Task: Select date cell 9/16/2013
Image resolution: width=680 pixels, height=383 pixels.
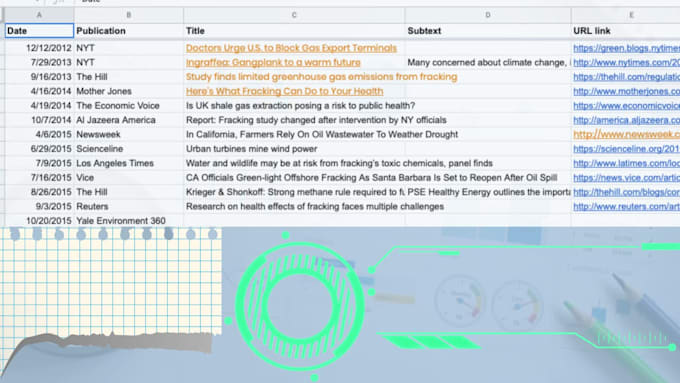Action: tap(39, 77)
